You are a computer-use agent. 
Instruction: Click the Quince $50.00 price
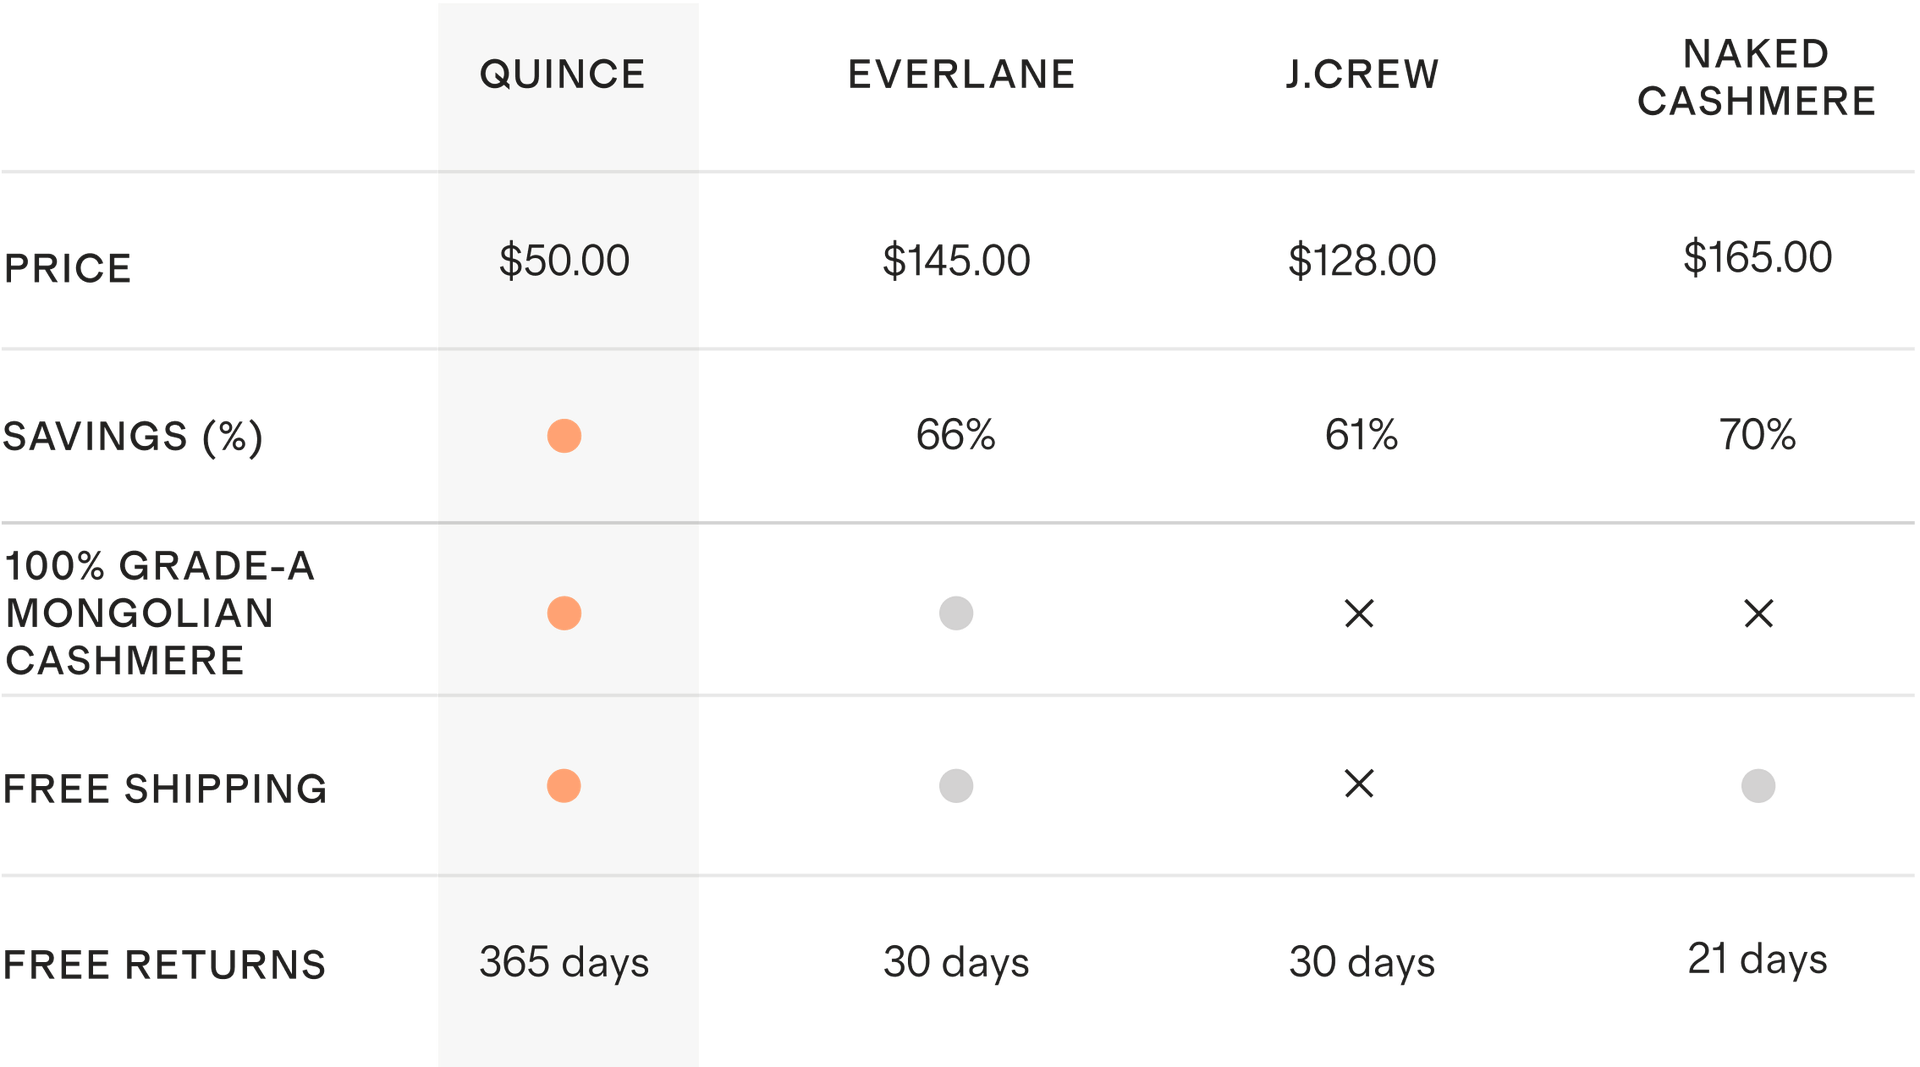(564, 261)
